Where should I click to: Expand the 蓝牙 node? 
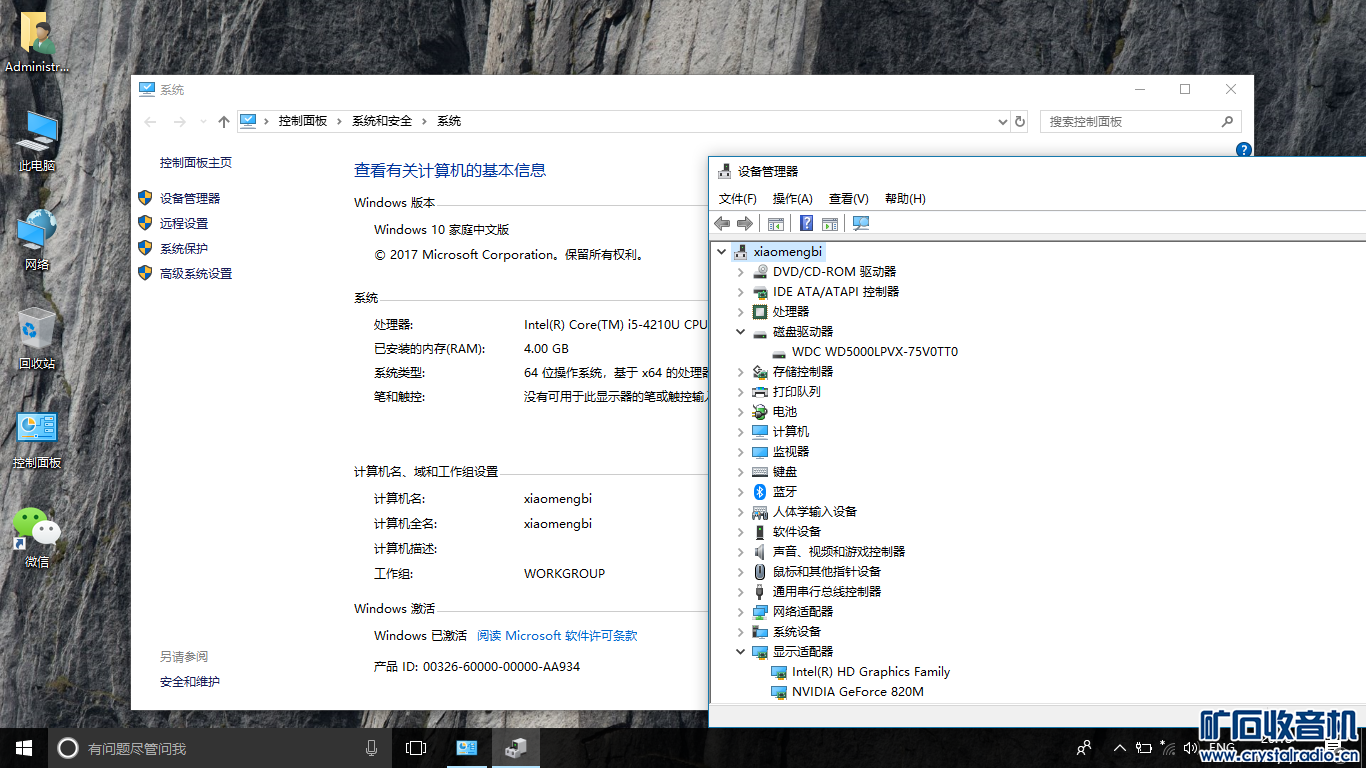pos(741,492)
